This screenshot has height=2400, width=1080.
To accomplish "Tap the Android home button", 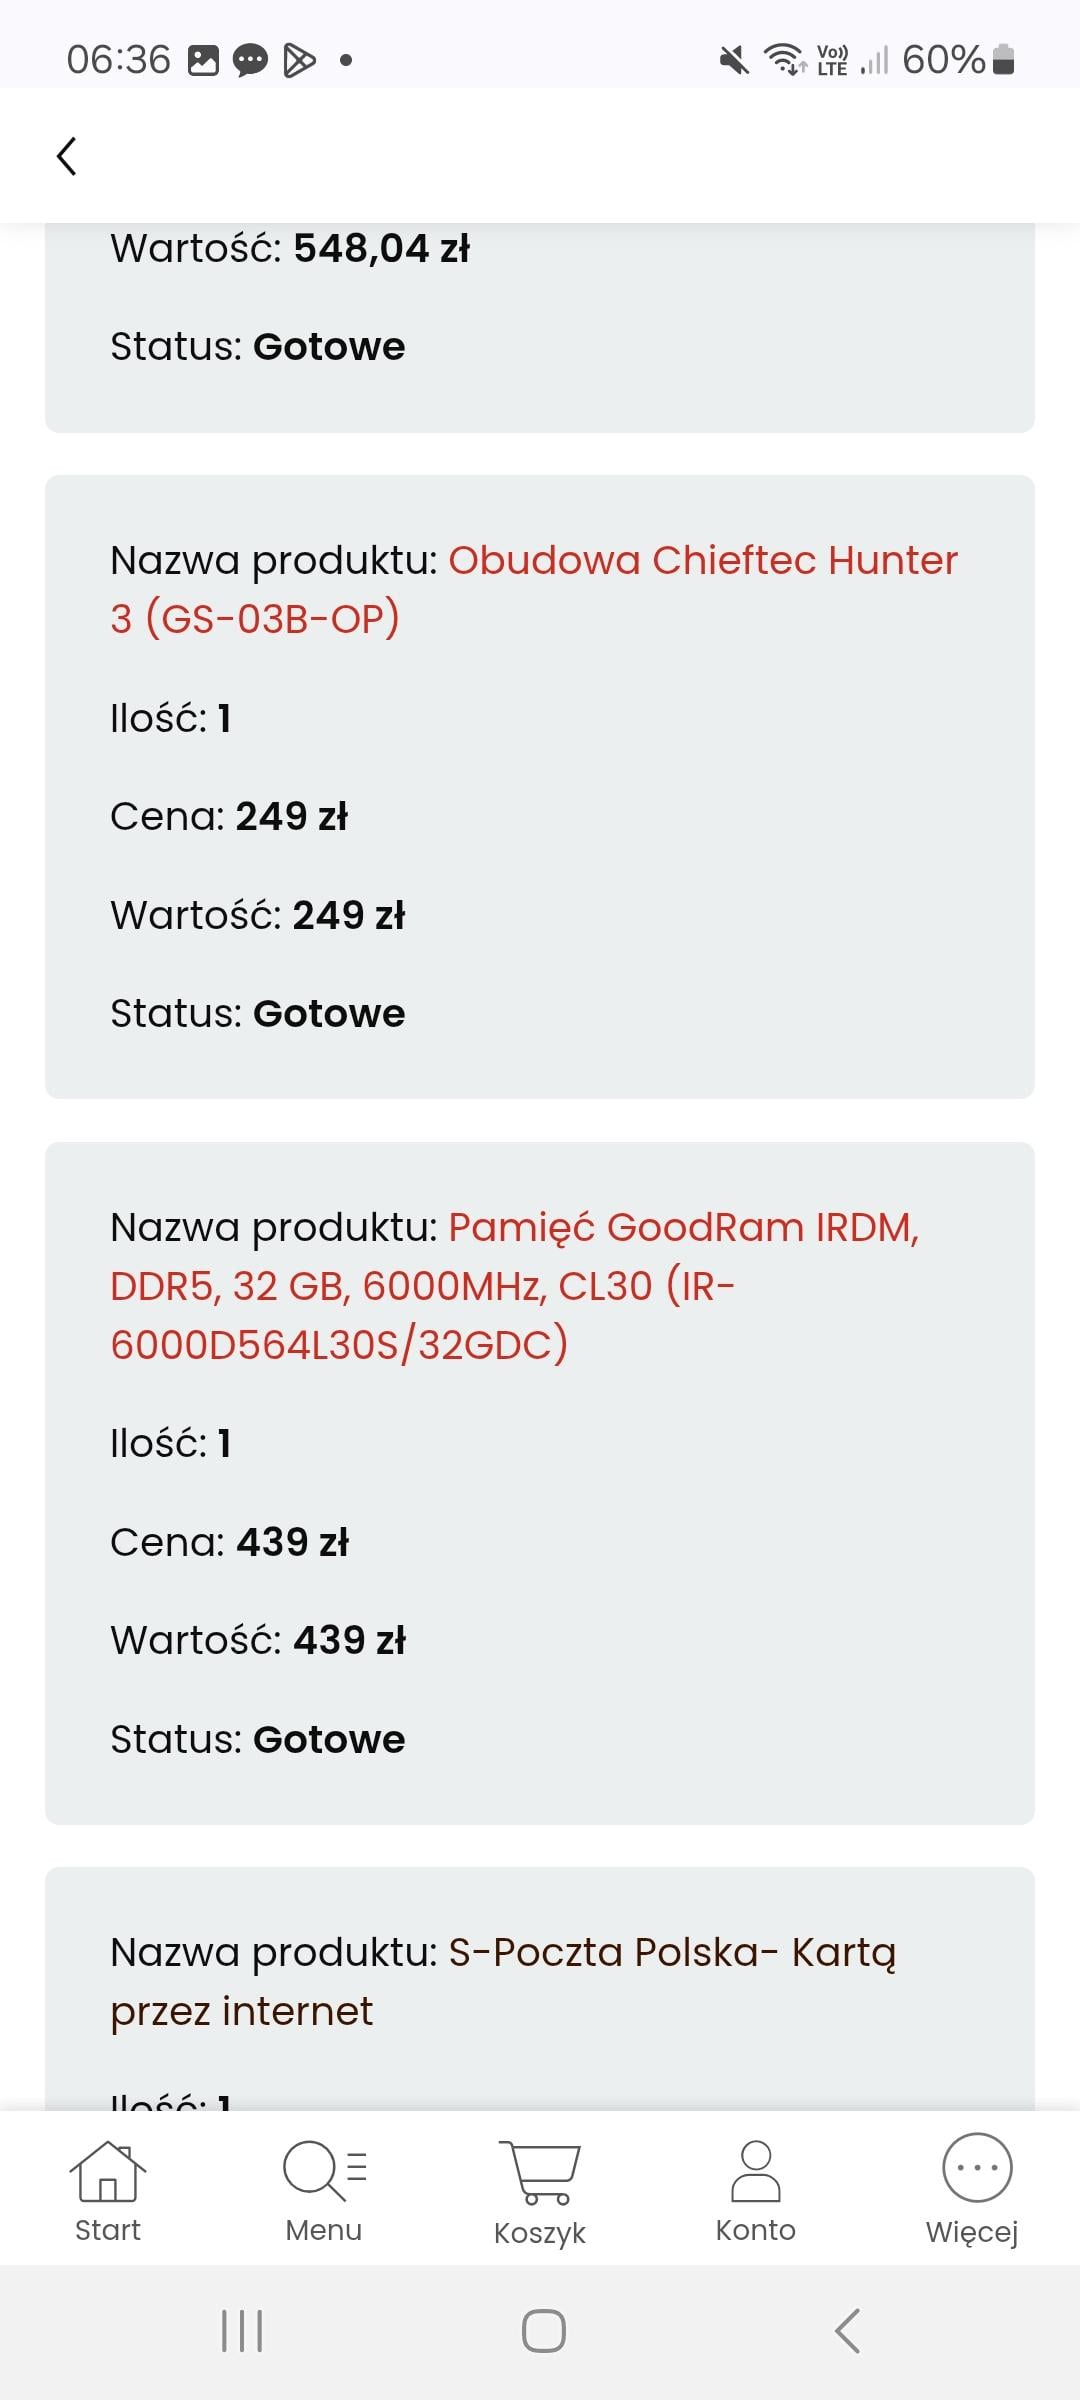I will [543, 2331].
